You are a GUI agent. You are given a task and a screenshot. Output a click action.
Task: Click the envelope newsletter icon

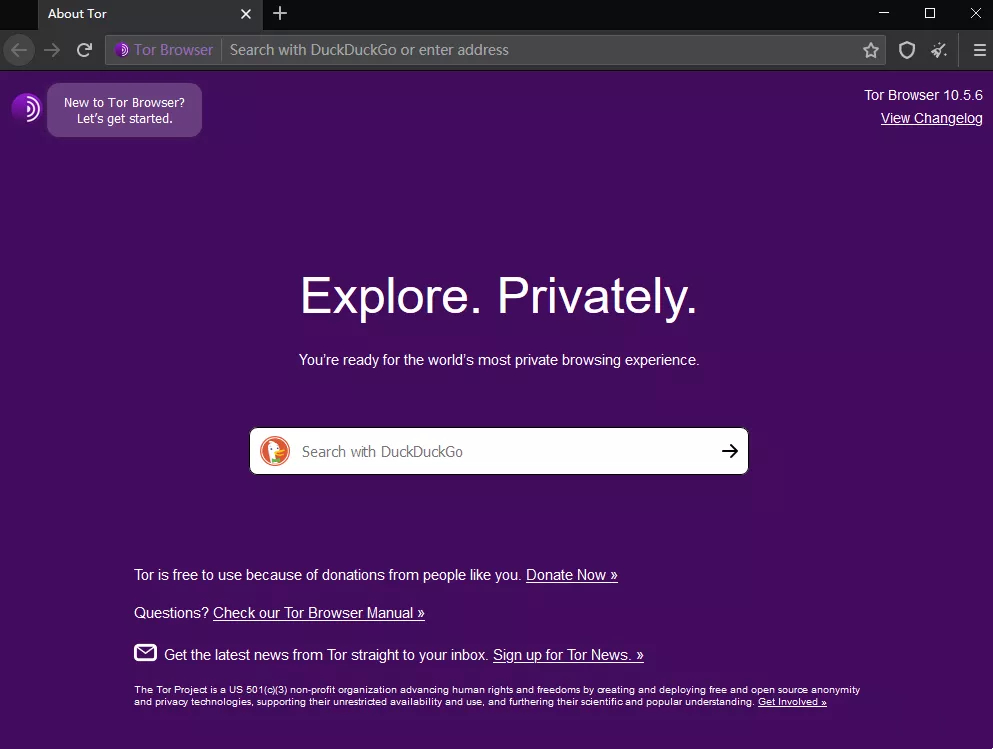point(146,652)
